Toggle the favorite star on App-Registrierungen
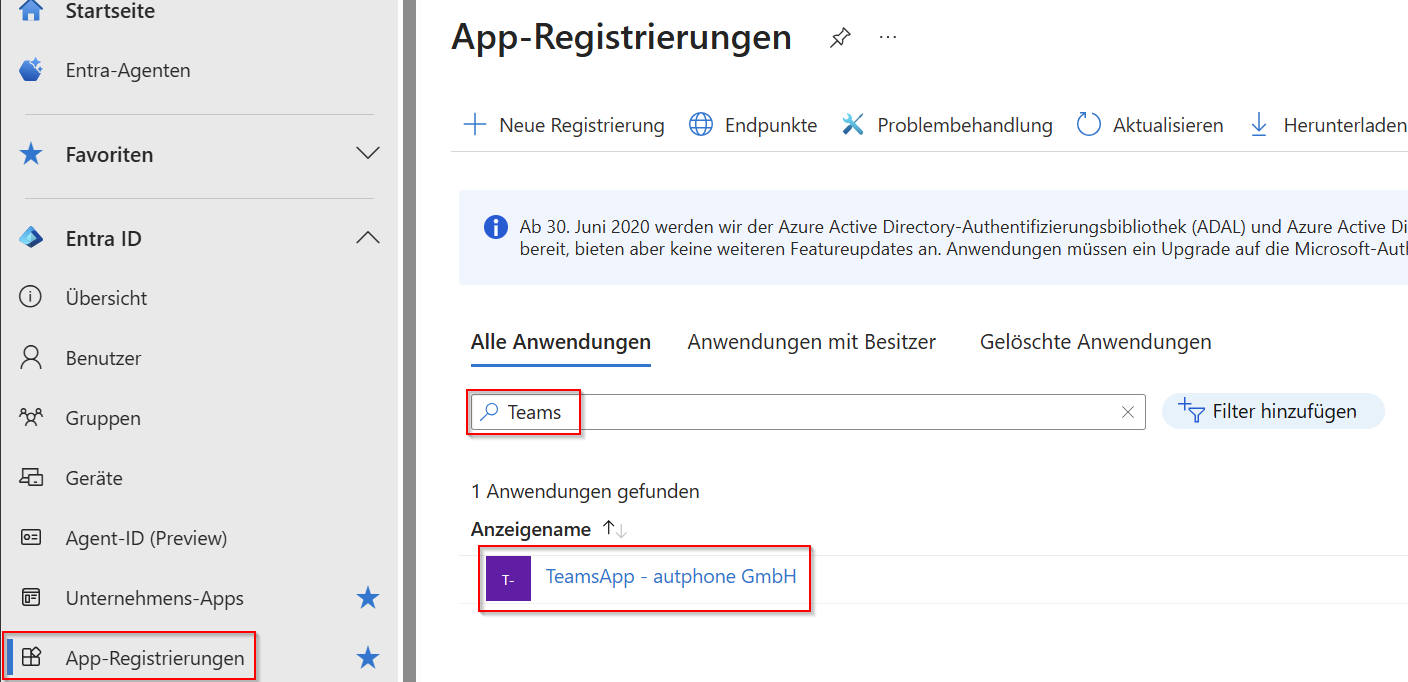Viewport: 1408px width, 682px height. (367, 658)
